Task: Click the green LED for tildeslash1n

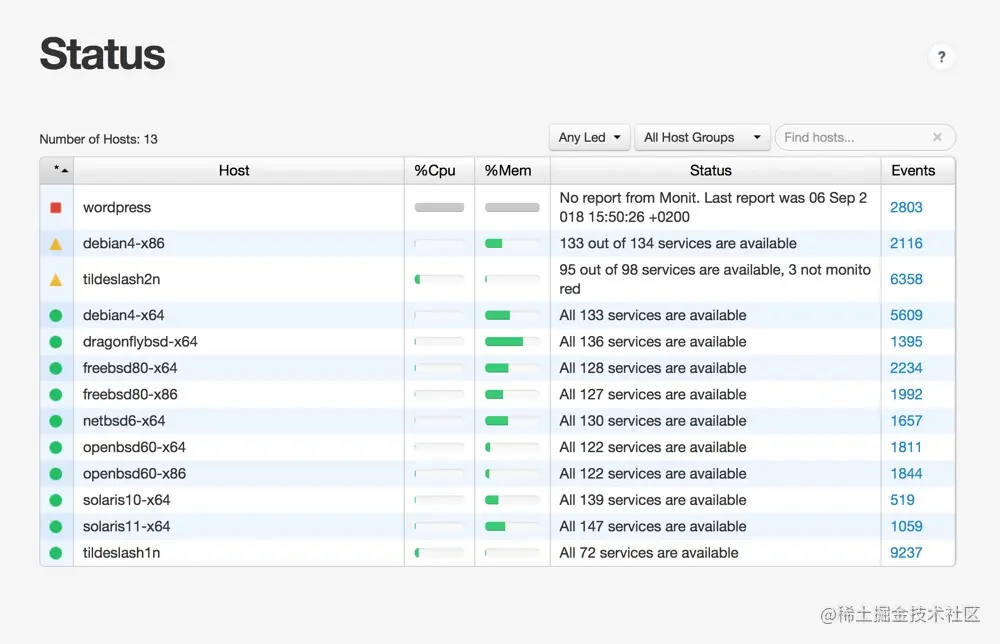Action: [x=56, y=553]
